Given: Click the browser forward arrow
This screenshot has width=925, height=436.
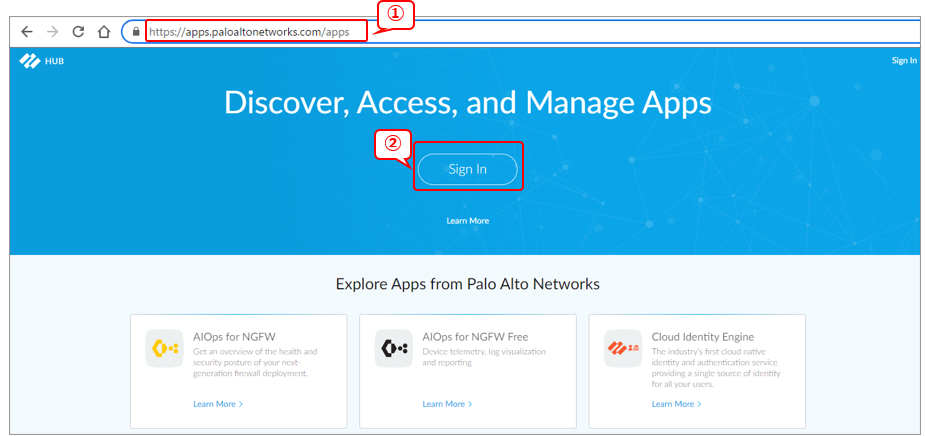Looking at the screenshot, I should point(53,31).
